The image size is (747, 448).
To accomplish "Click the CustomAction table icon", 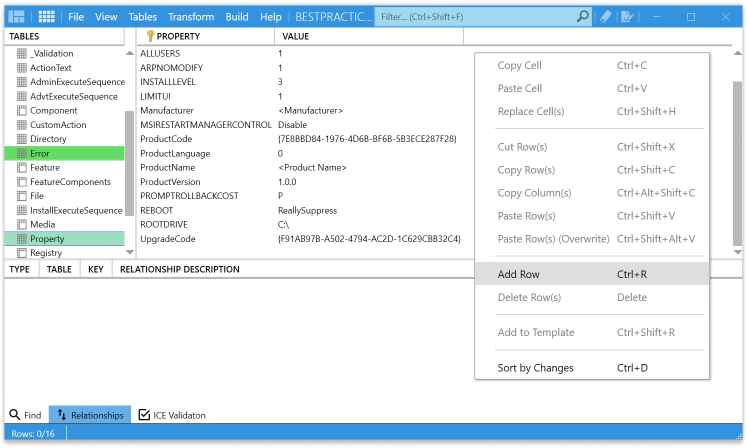I will point(21,125).
